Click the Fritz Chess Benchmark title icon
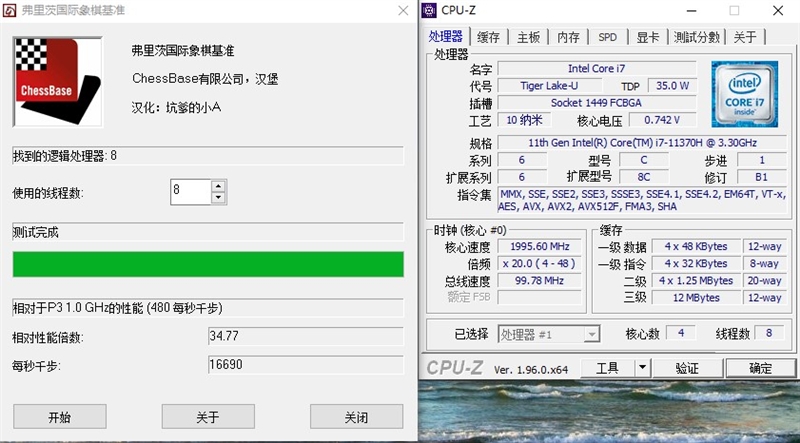This screenshot has height=443, width=800. (9, 10)
